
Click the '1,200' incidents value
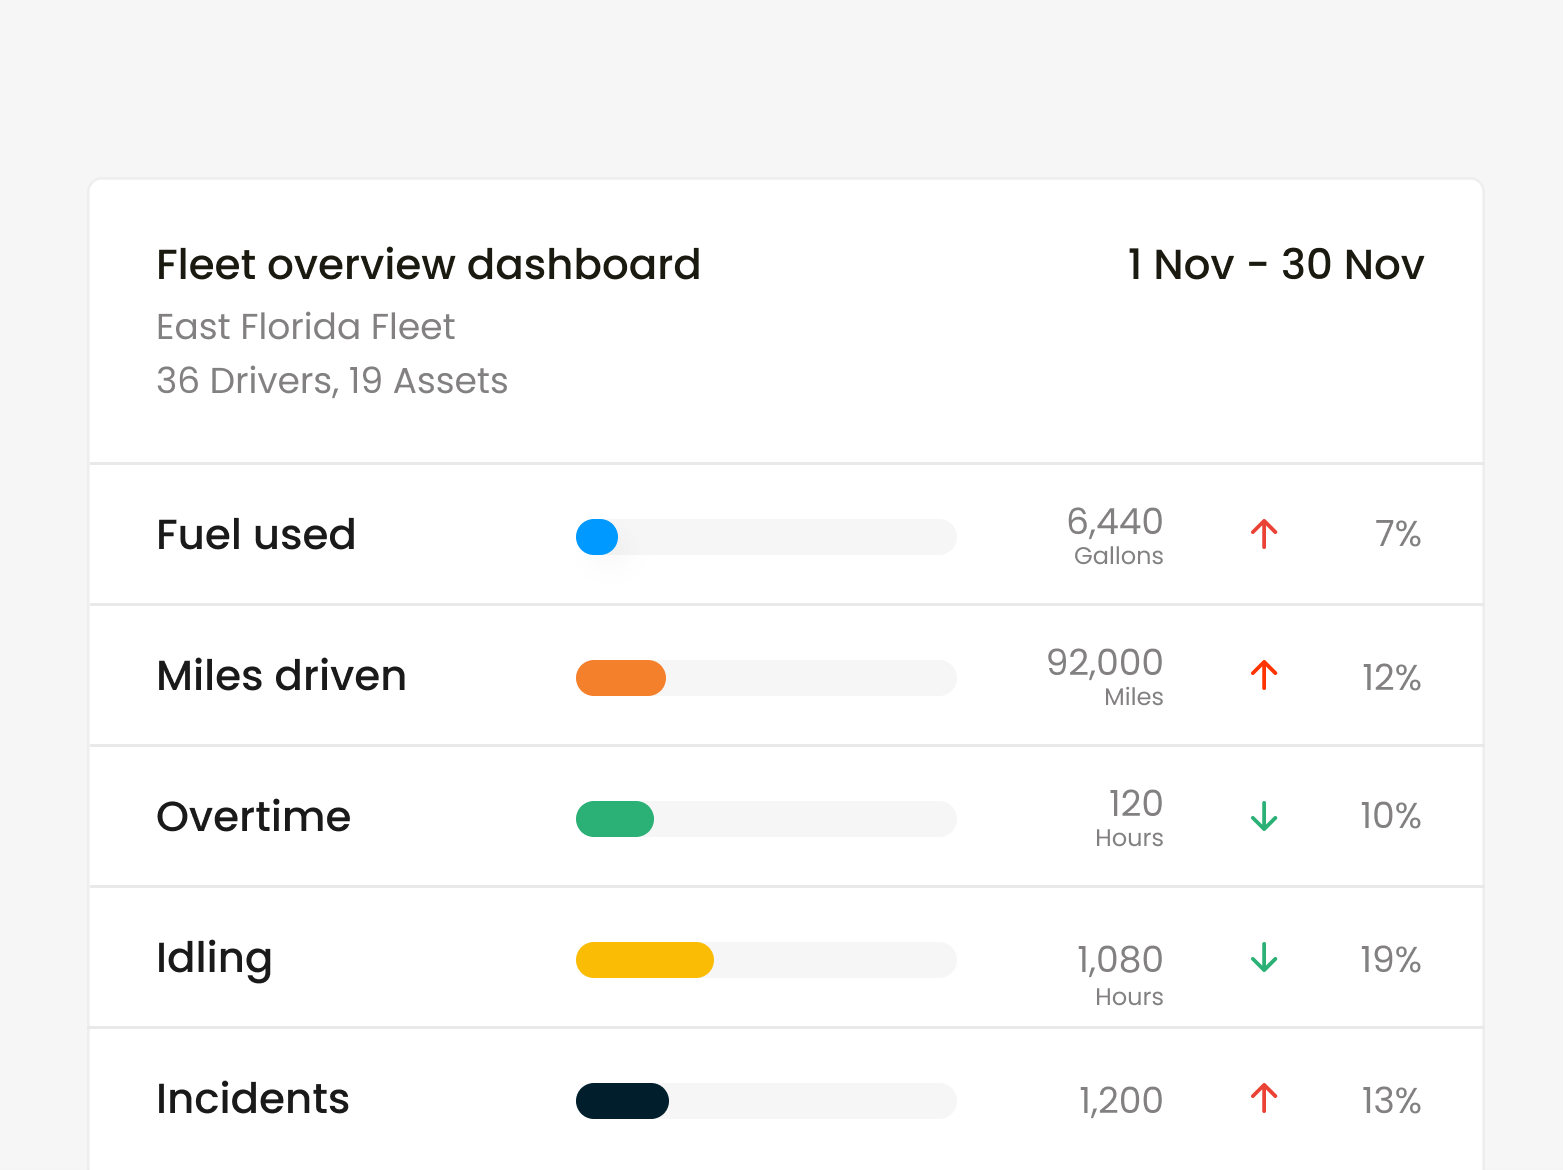[1121, 1101]
